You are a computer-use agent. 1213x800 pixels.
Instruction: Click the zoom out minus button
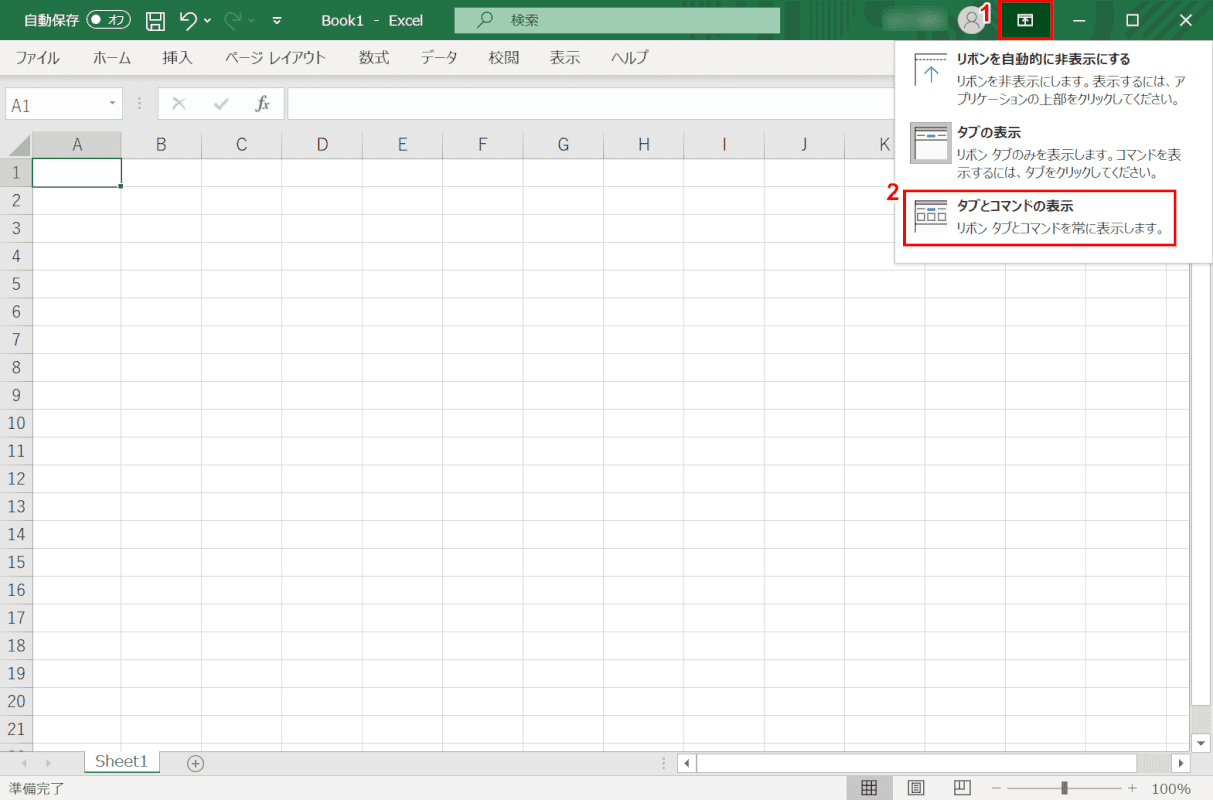[x=996, y=788]
